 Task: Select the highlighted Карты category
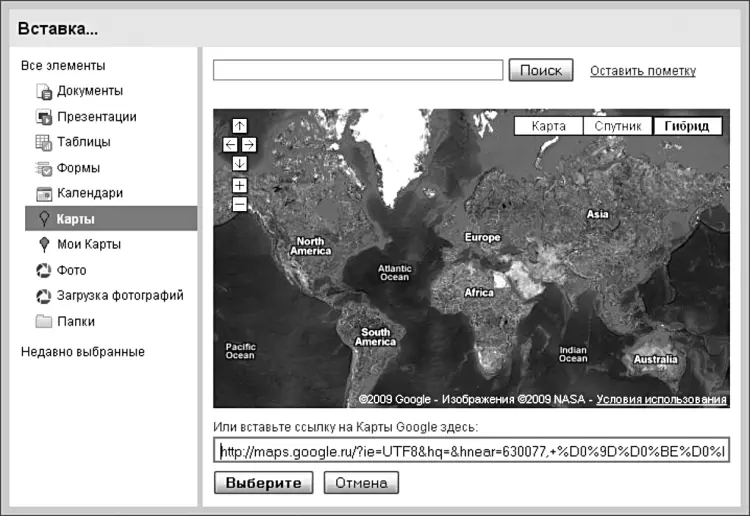click(111, 219)
